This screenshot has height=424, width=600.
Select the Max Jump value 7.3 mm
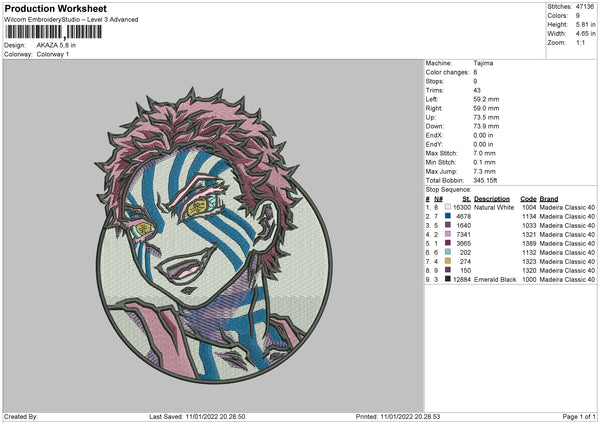click(484, 171)
